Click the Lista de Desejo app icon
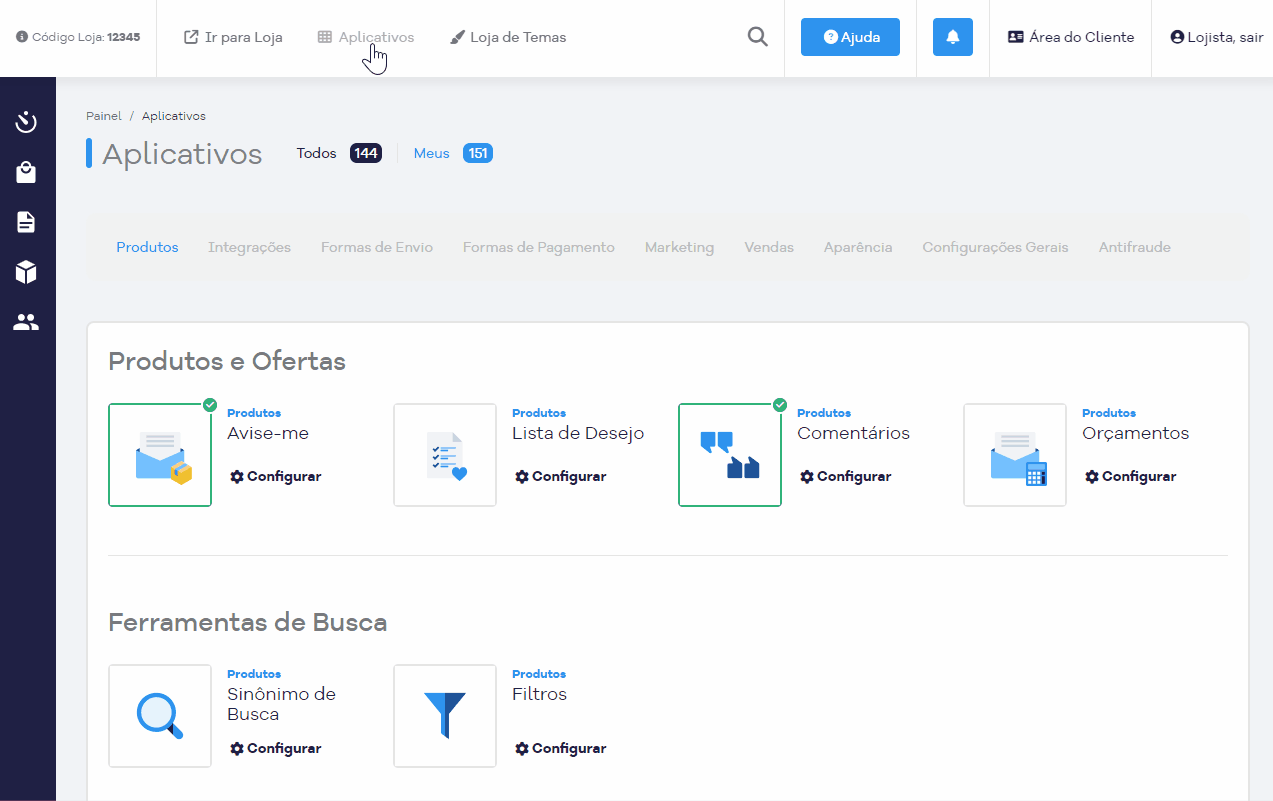 coord(445,455)
